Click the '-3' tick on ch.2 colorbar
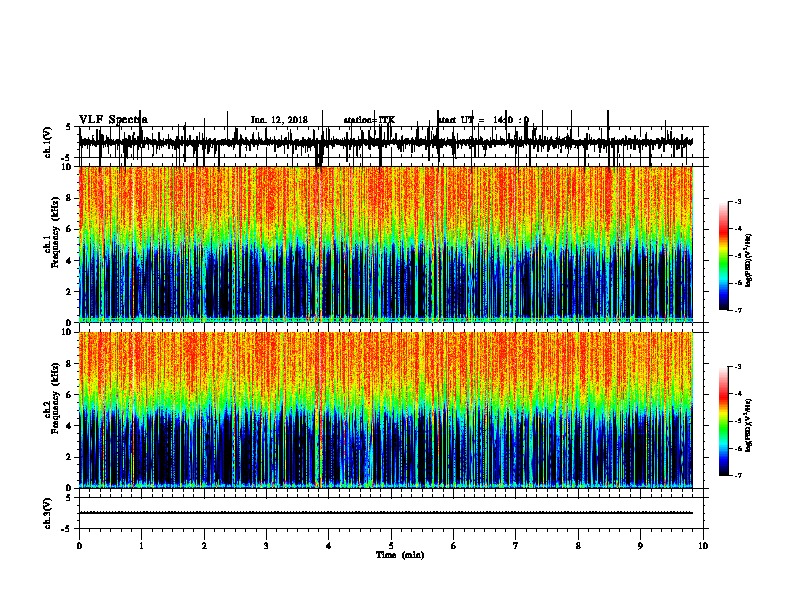 (737, 367)
